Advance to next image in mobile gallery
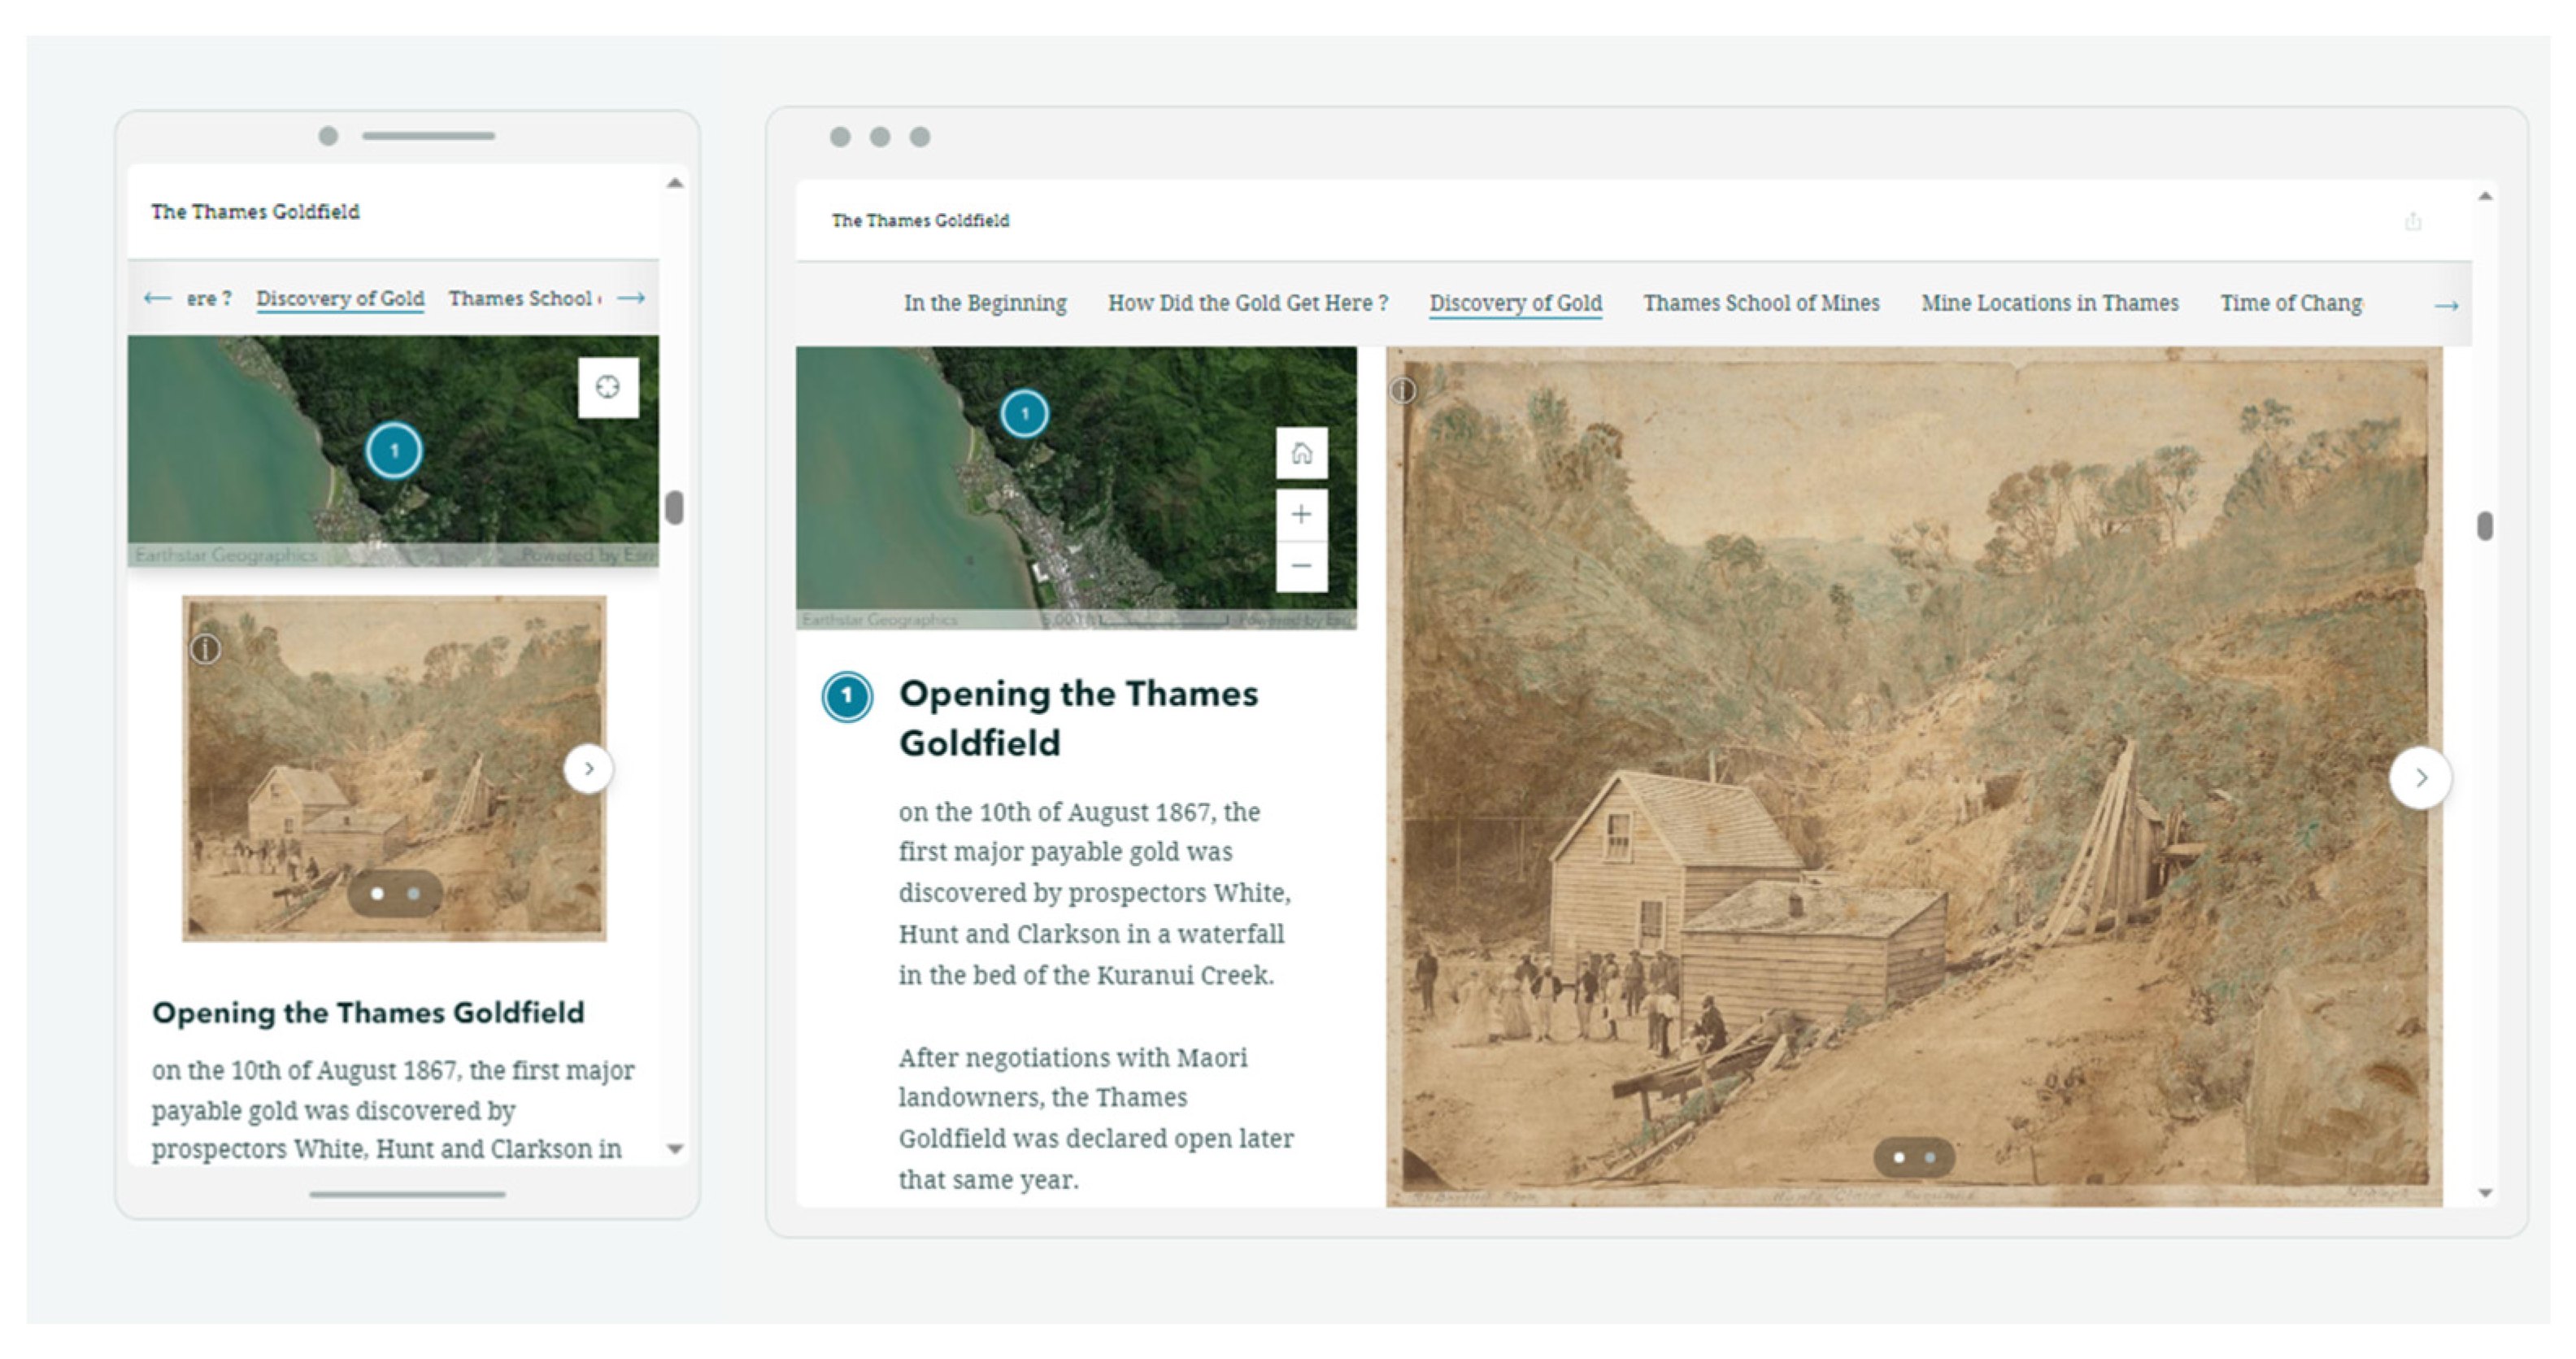This screenshot has width=2576, height=1359. (x=588, y=769)
